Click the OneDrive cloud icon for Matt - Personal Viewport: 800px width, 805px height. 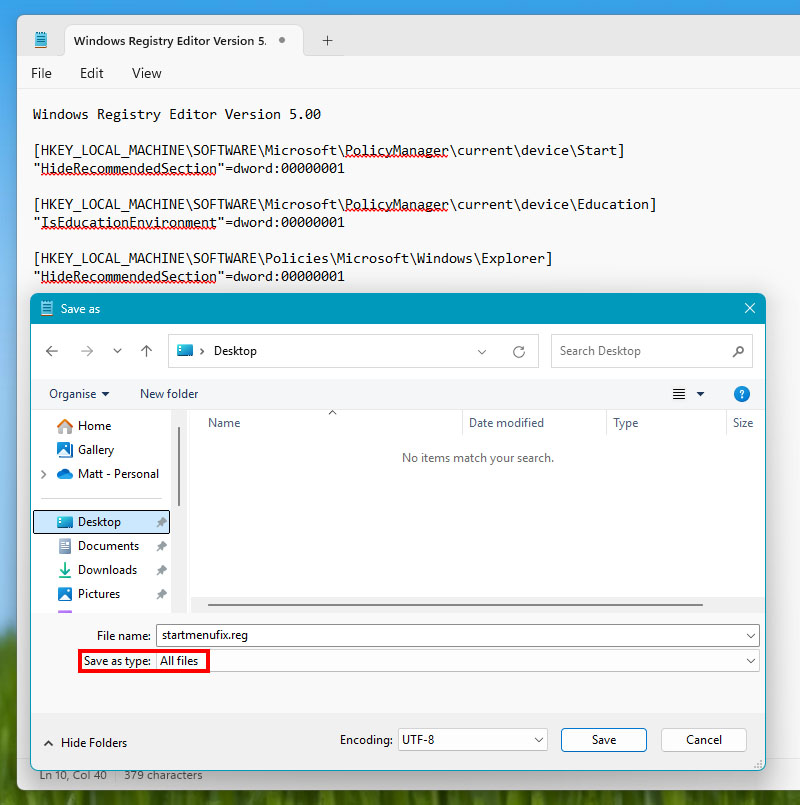click(65, 474)
